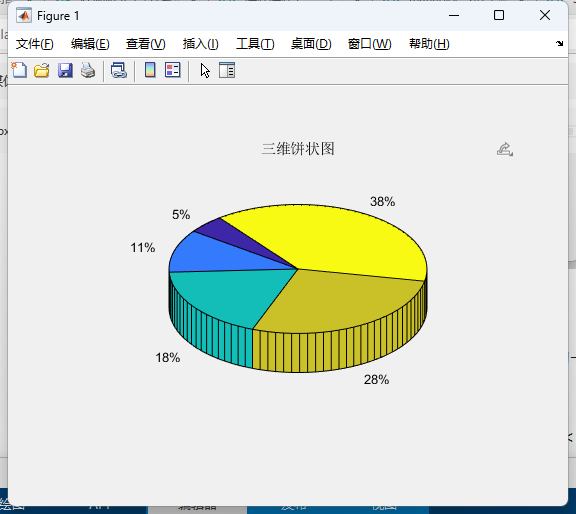Click the 38% pie label
This screenshot has height=514, width=576.
pyautogui.click(x=382, y=201)
